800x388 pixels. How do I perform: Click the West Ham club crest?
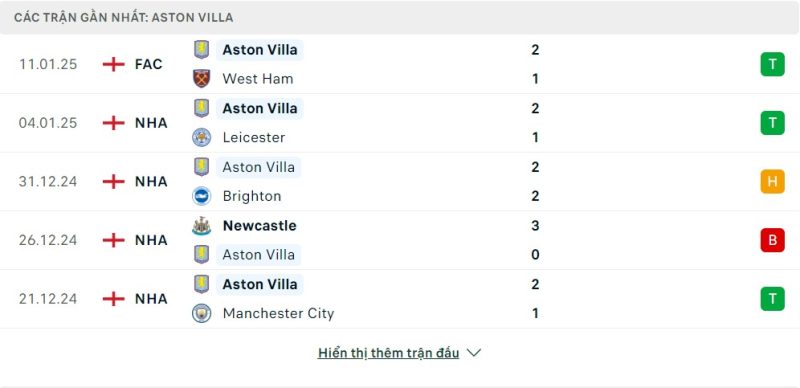[202, 79]
